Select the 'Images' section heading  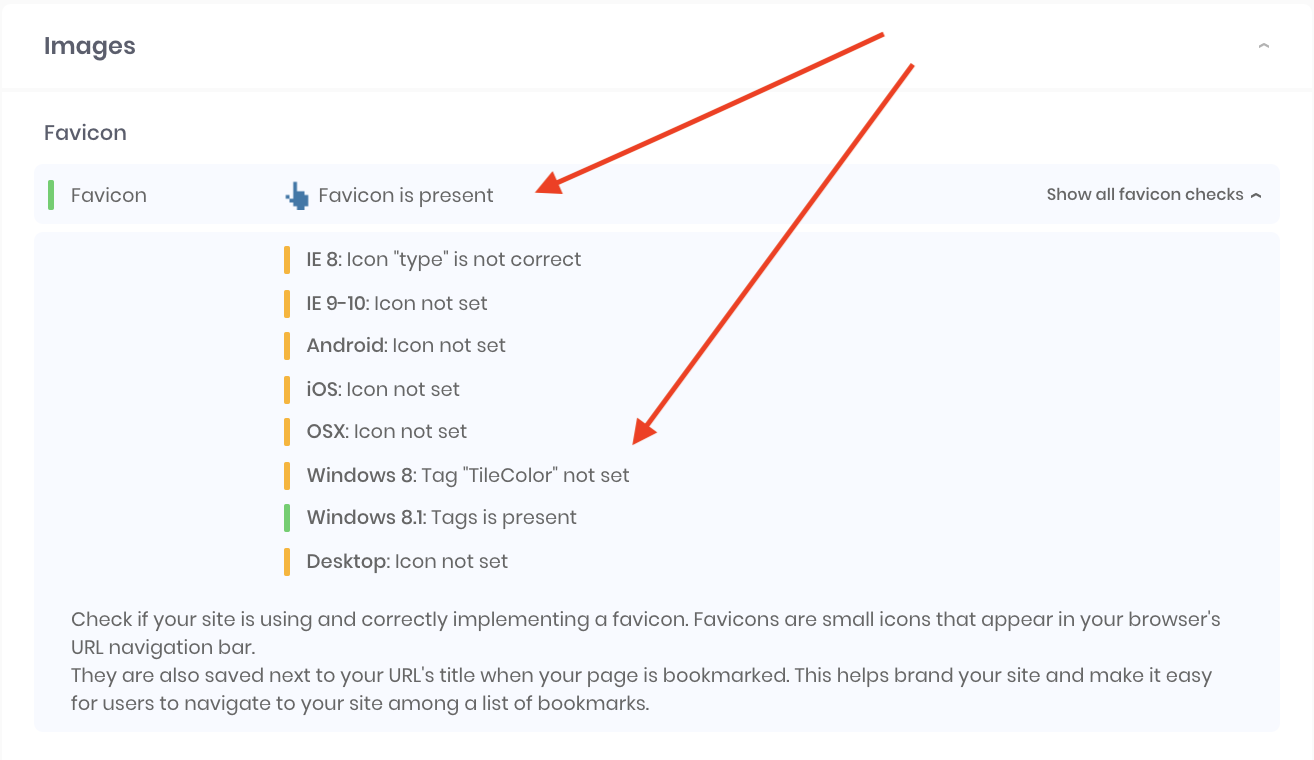point(89,46)
